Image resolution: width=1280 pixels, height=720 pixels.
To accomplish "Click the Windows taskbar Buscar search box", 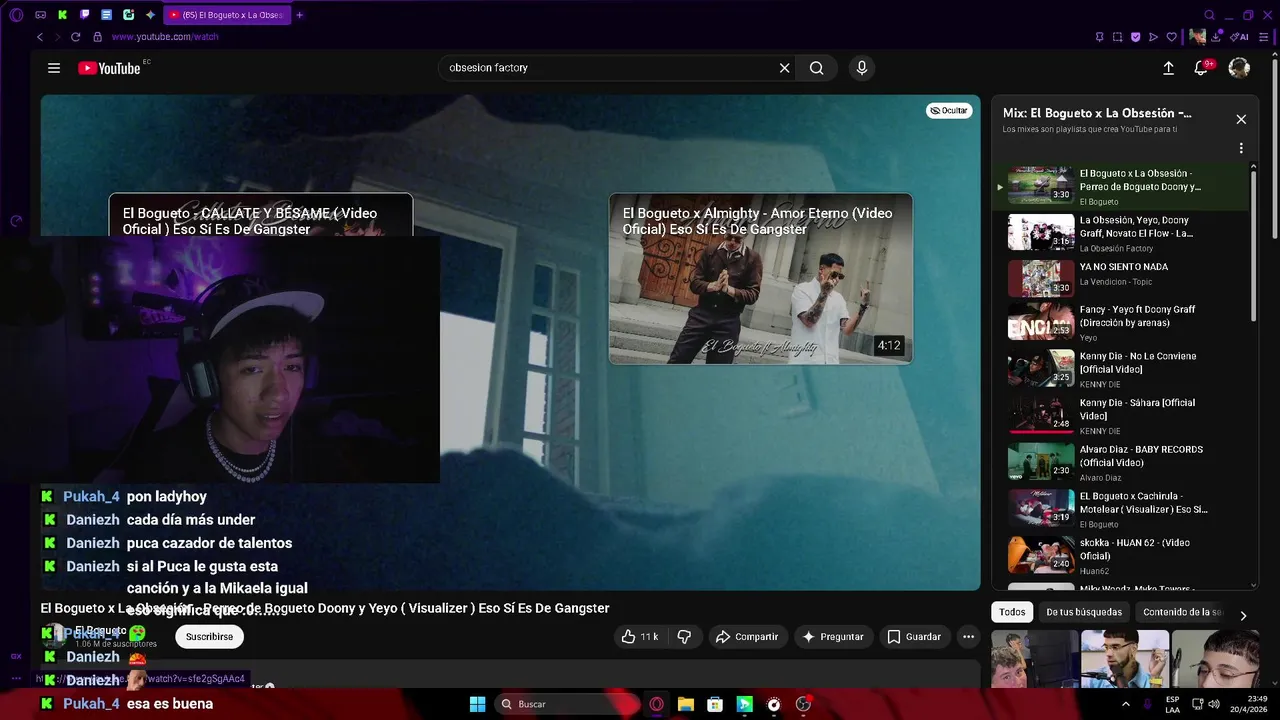I will [x=565, y=704].
